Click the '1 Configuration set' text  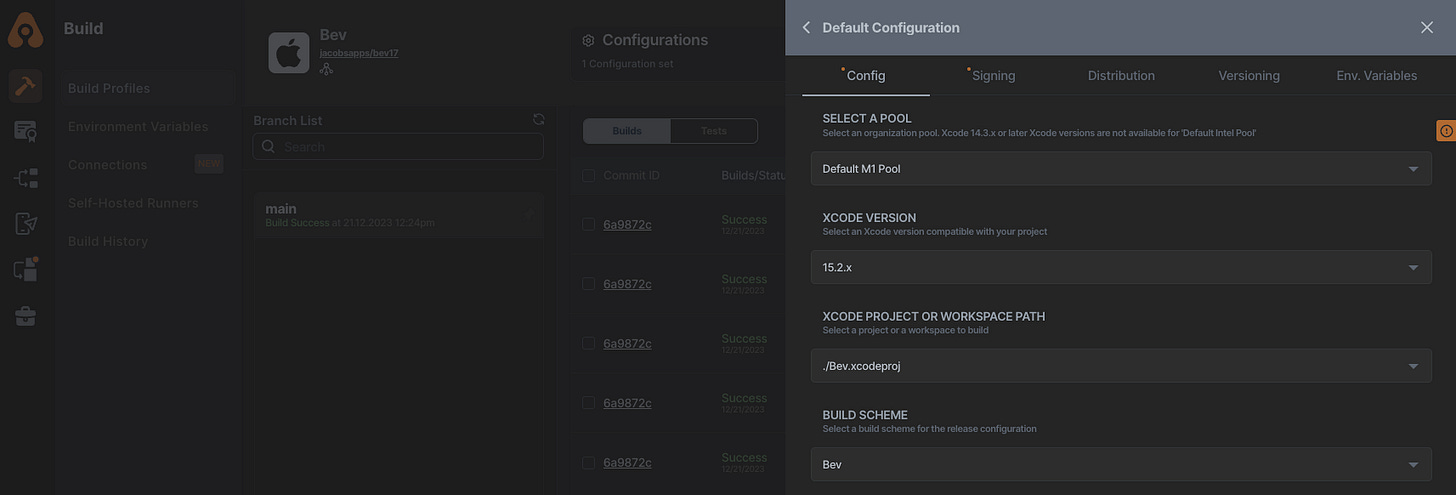point(627,64)
